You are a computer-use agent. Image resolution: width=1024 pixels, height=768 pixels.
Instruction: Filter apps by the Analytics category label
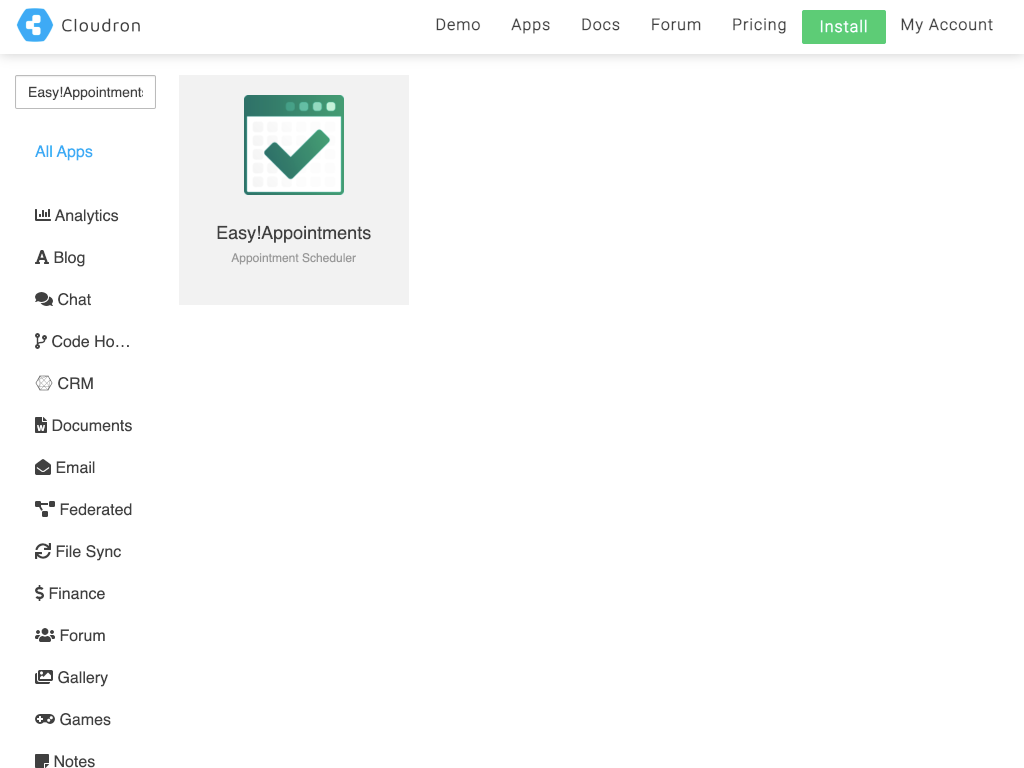(87, 216)
